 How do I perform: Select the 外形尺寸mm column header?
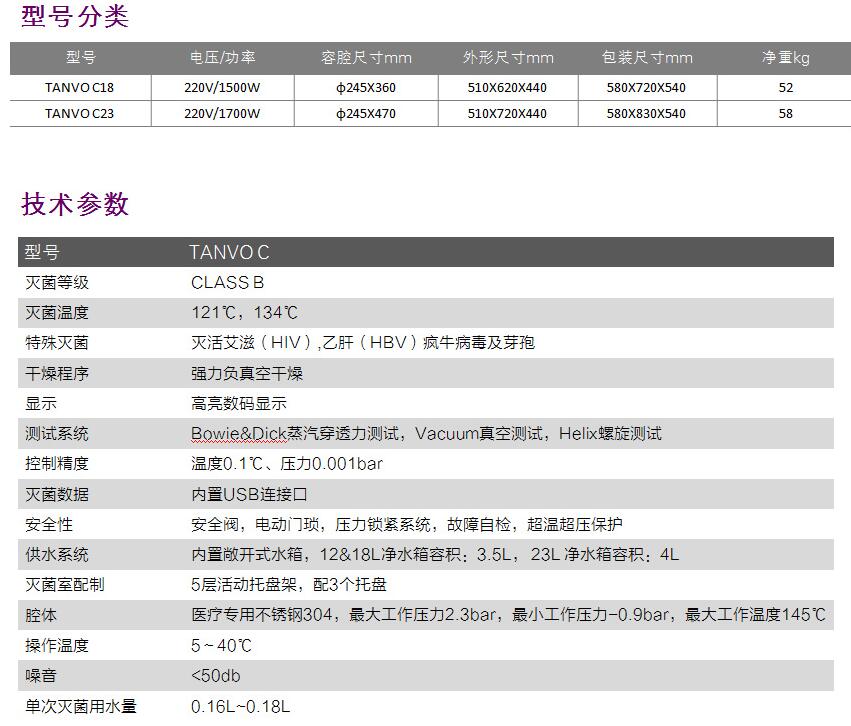[x=508, y=58]
